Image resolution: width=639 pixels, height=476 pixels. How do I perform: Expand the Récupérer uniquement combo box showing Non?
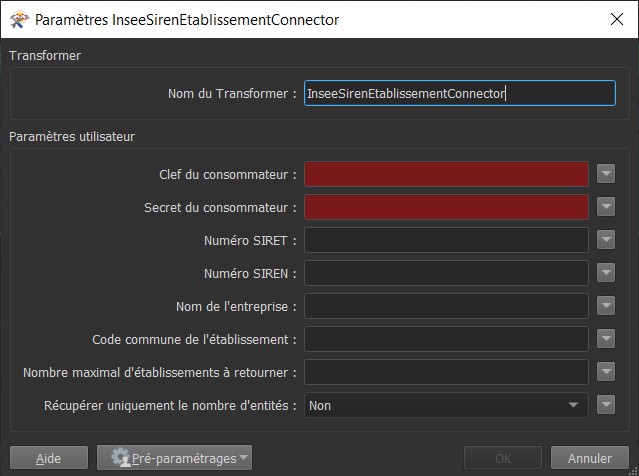pos(446,405)
